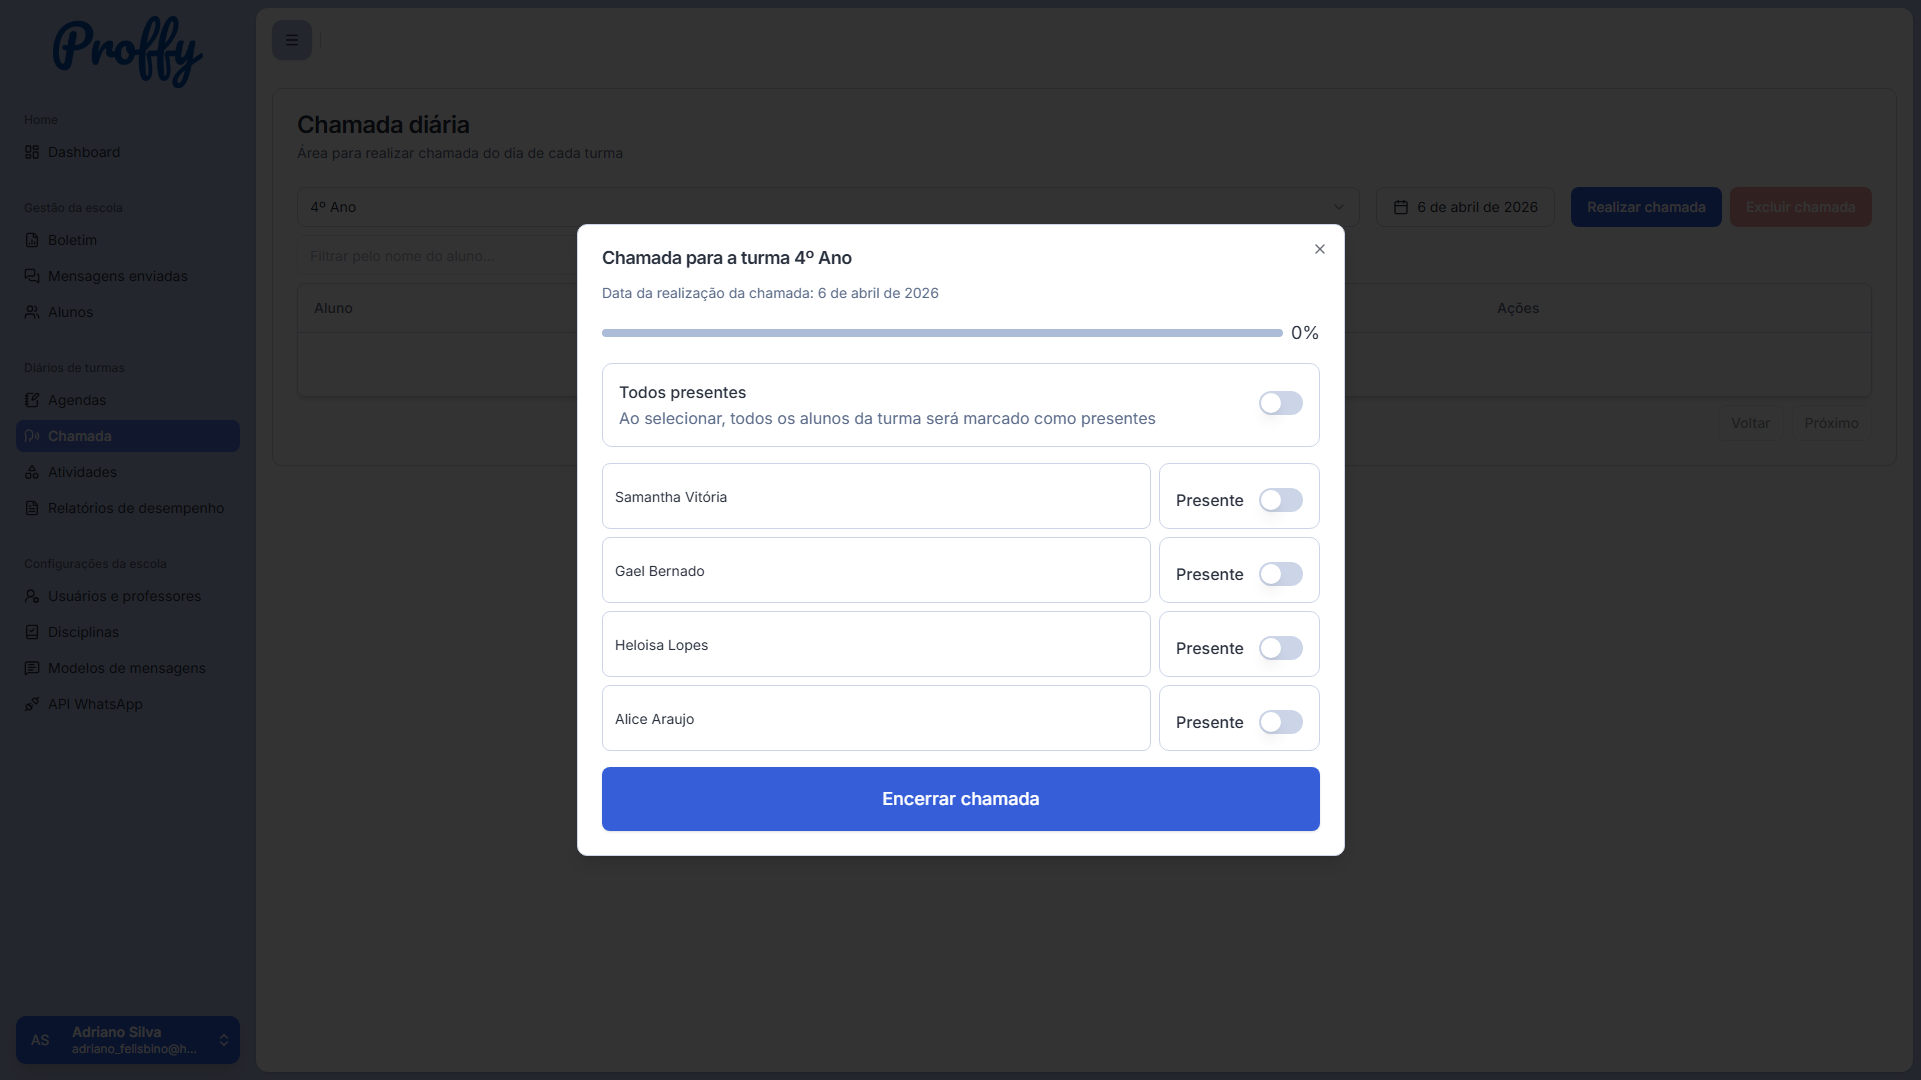Click the Boletim document icon
The width and height of the screenshot is (1921, 1080).
[x=32, y=240]
